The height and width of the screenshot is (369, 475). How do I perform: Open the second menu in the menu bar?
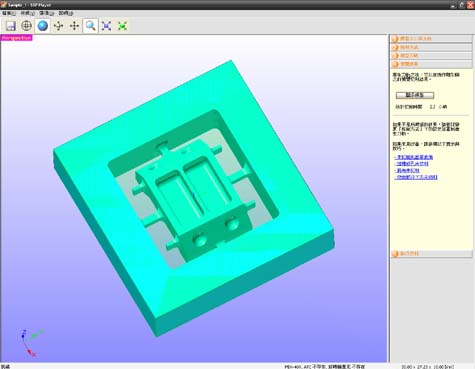[x=27, y=13]
